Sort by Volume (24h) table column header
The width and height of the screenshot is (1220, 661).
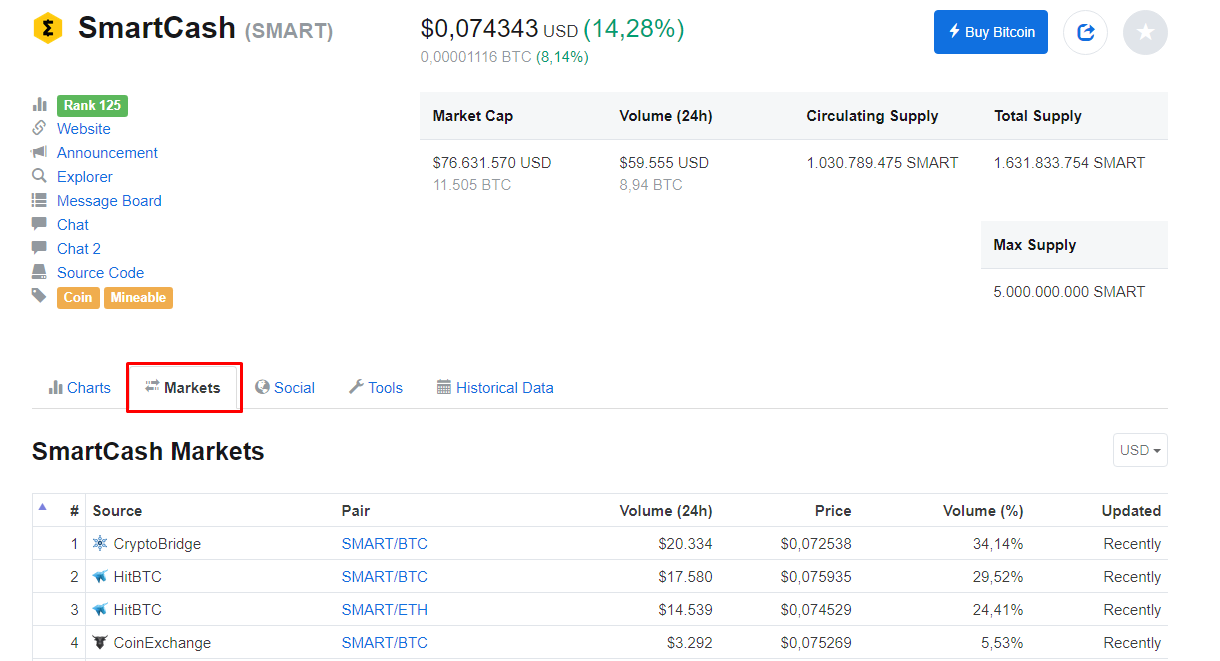tap(666, 511)
